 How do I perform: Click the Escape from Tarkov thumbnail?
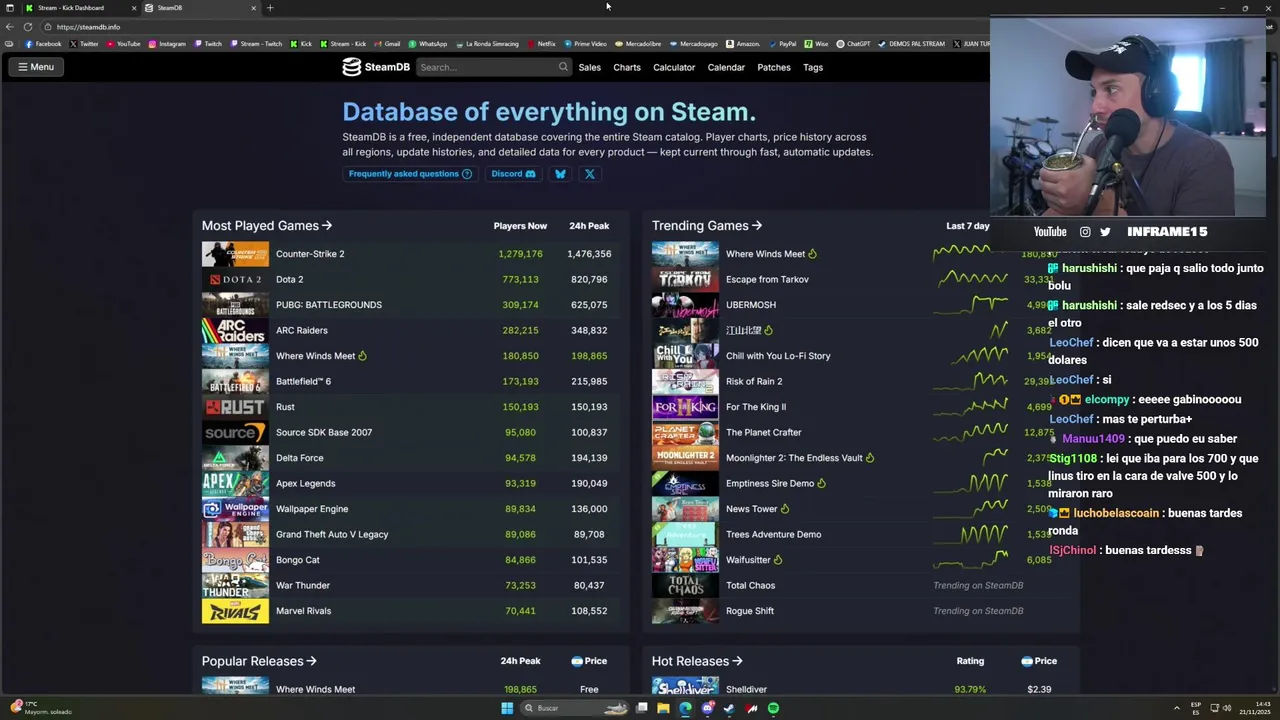685,279
